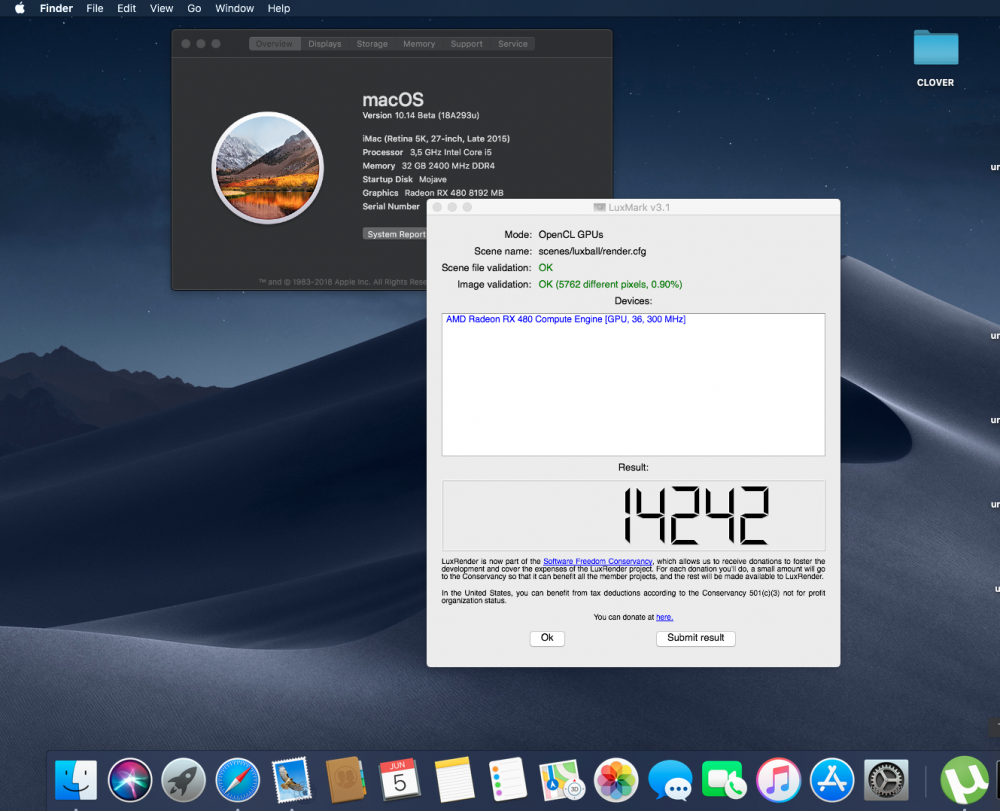Click the macOS version 10.14 Beta text
1000x811 pixels.
point(421,115)
